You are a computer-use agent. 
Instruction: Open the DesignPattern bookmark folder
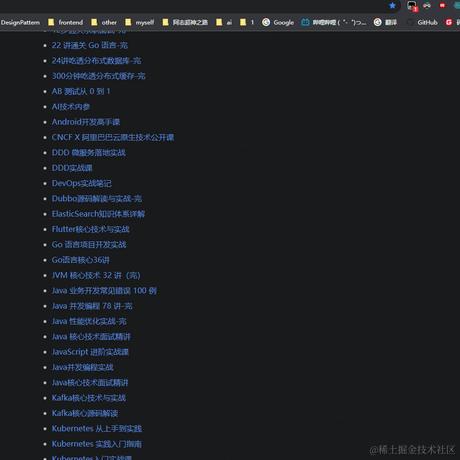(20, 22)
